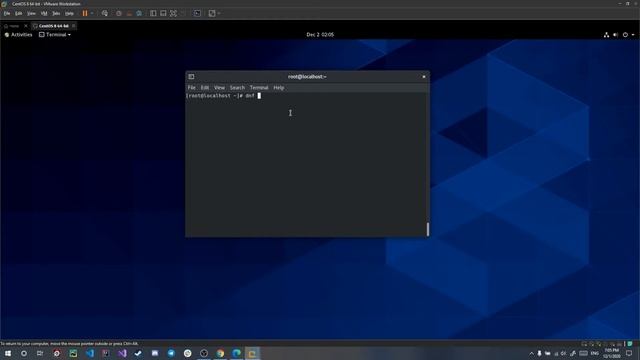Screen dimensions: 640x360
Task: Click the date and time clock in GNOME bar
Action: pos(320,35)
